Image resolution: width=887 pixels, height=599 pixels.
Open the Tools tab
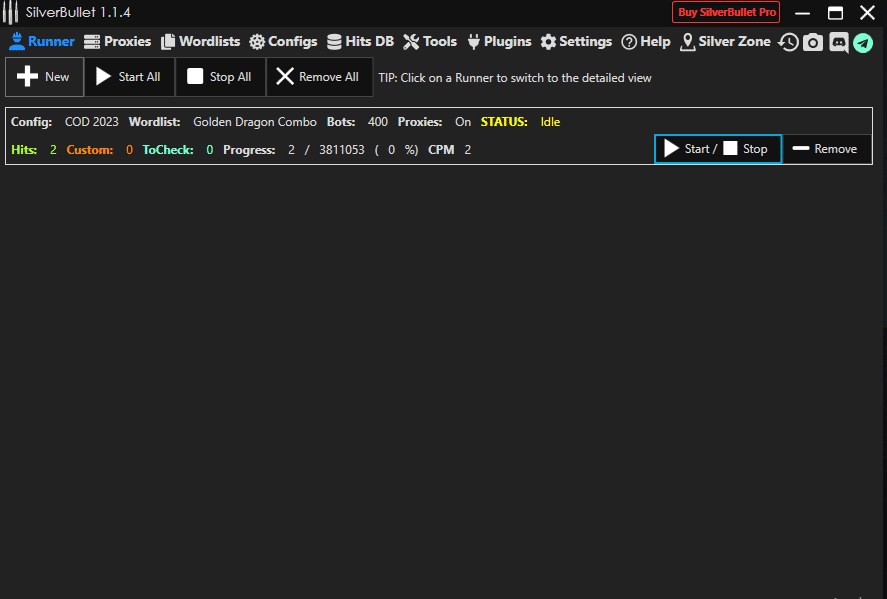click(x=430, y=41)
